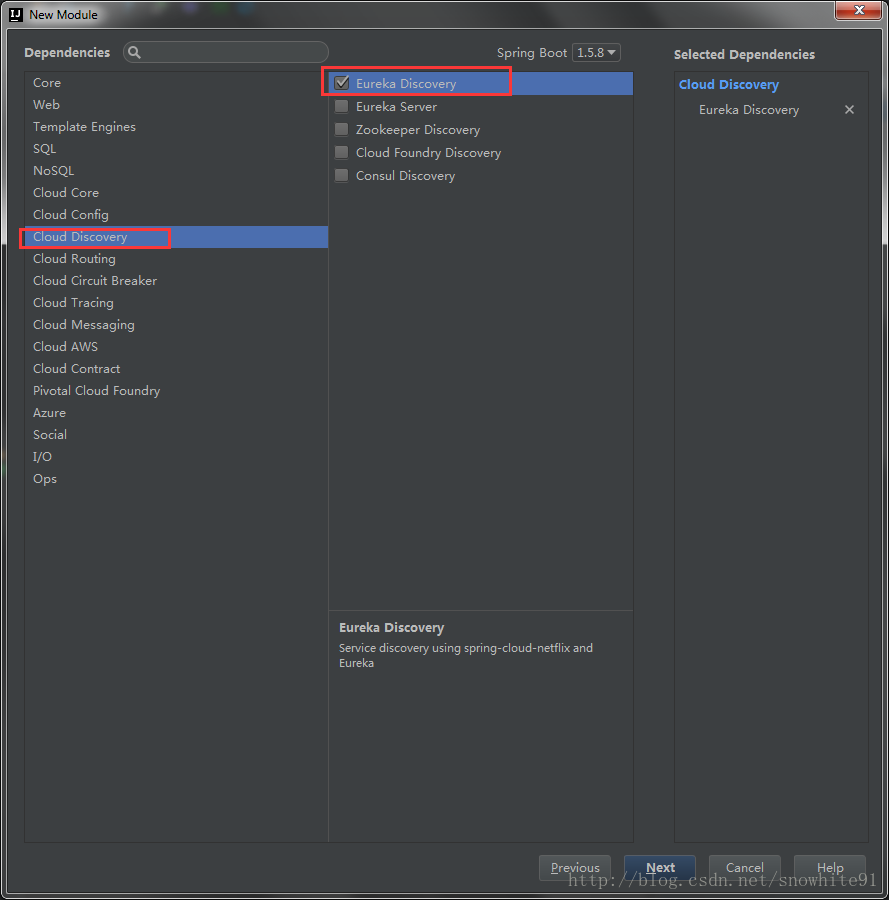Select the Azure category
The image size is (889, 900).
[176, 413]
